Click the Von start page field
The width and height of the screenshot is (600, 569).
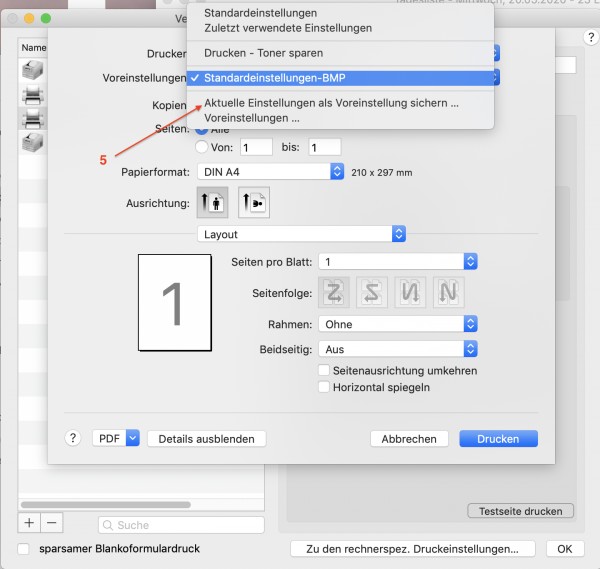[256, 147]
